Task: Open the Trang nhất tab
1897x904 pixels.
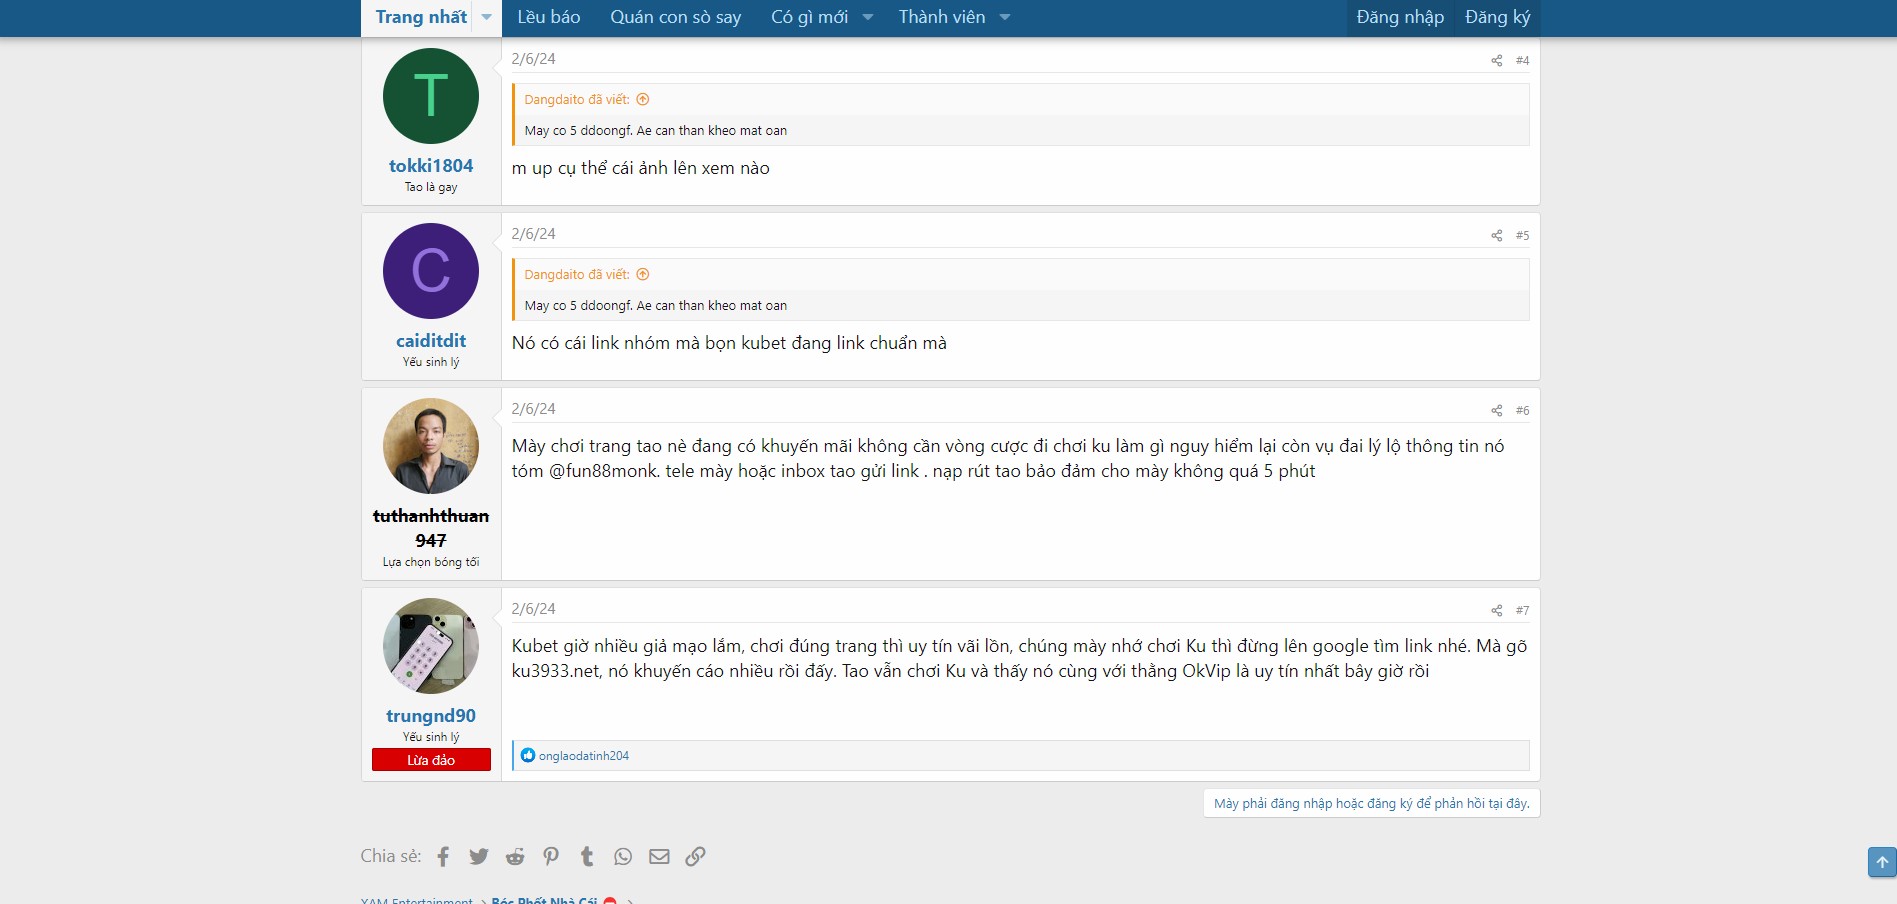Action: (x=421, y=17)
